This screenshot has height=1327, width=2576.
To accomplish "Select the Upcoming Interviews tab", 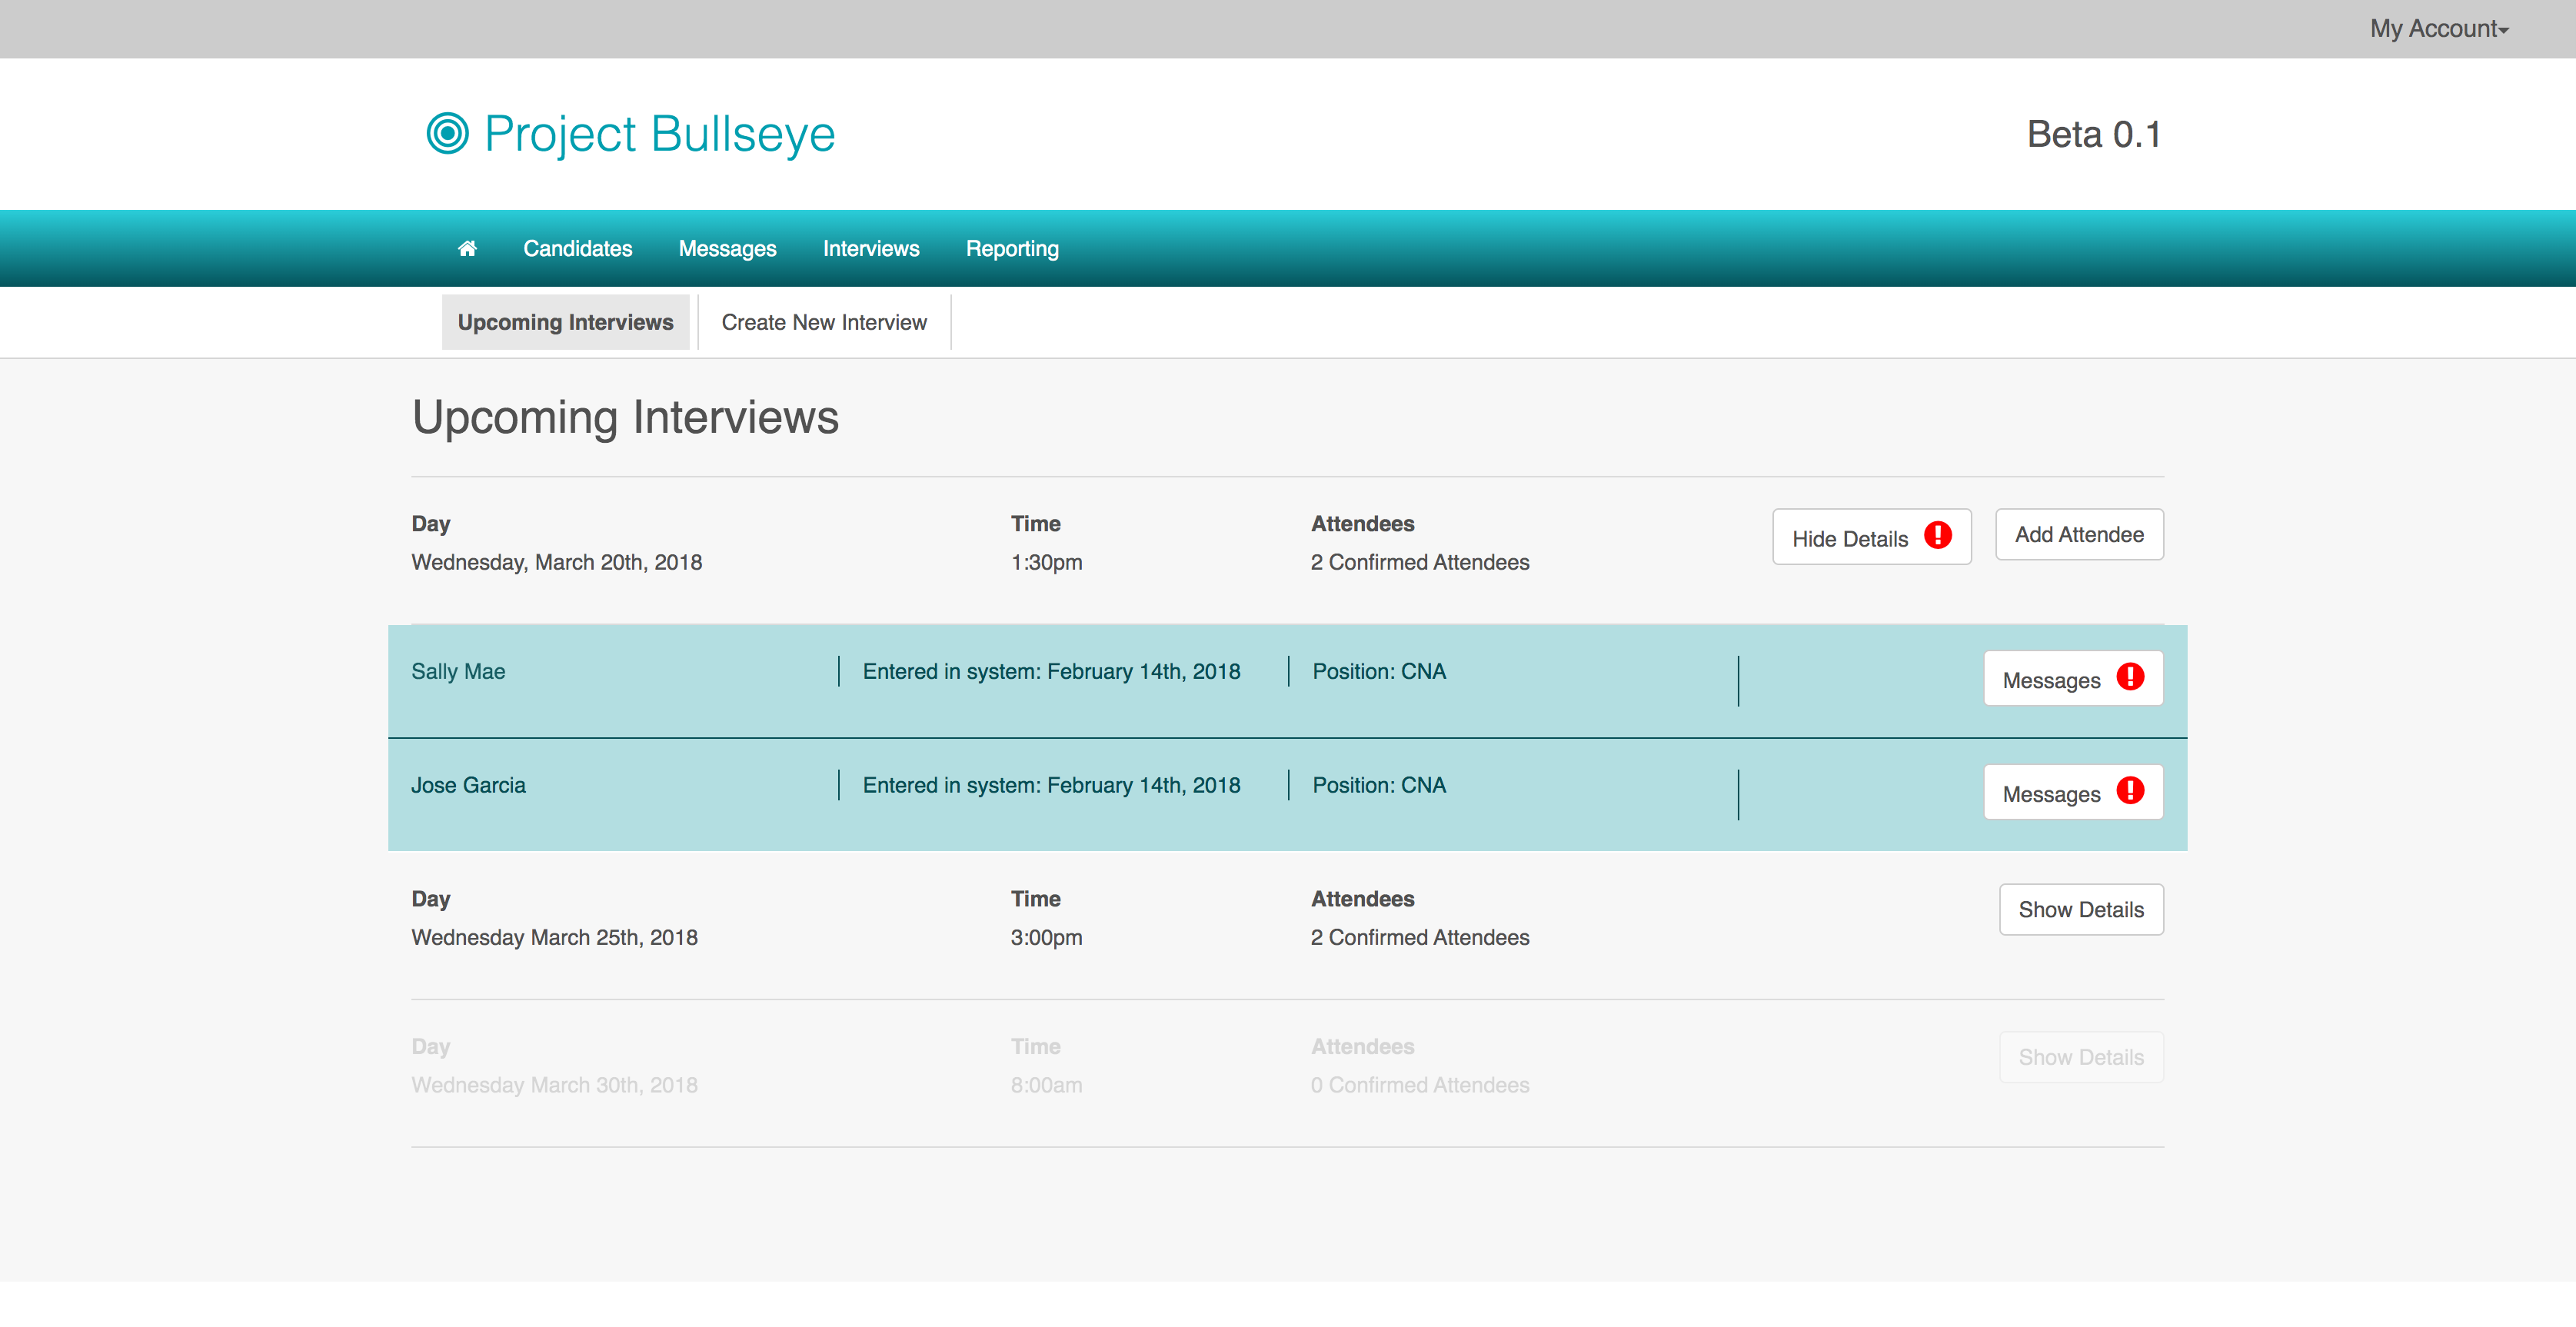I will pos(565,322).
